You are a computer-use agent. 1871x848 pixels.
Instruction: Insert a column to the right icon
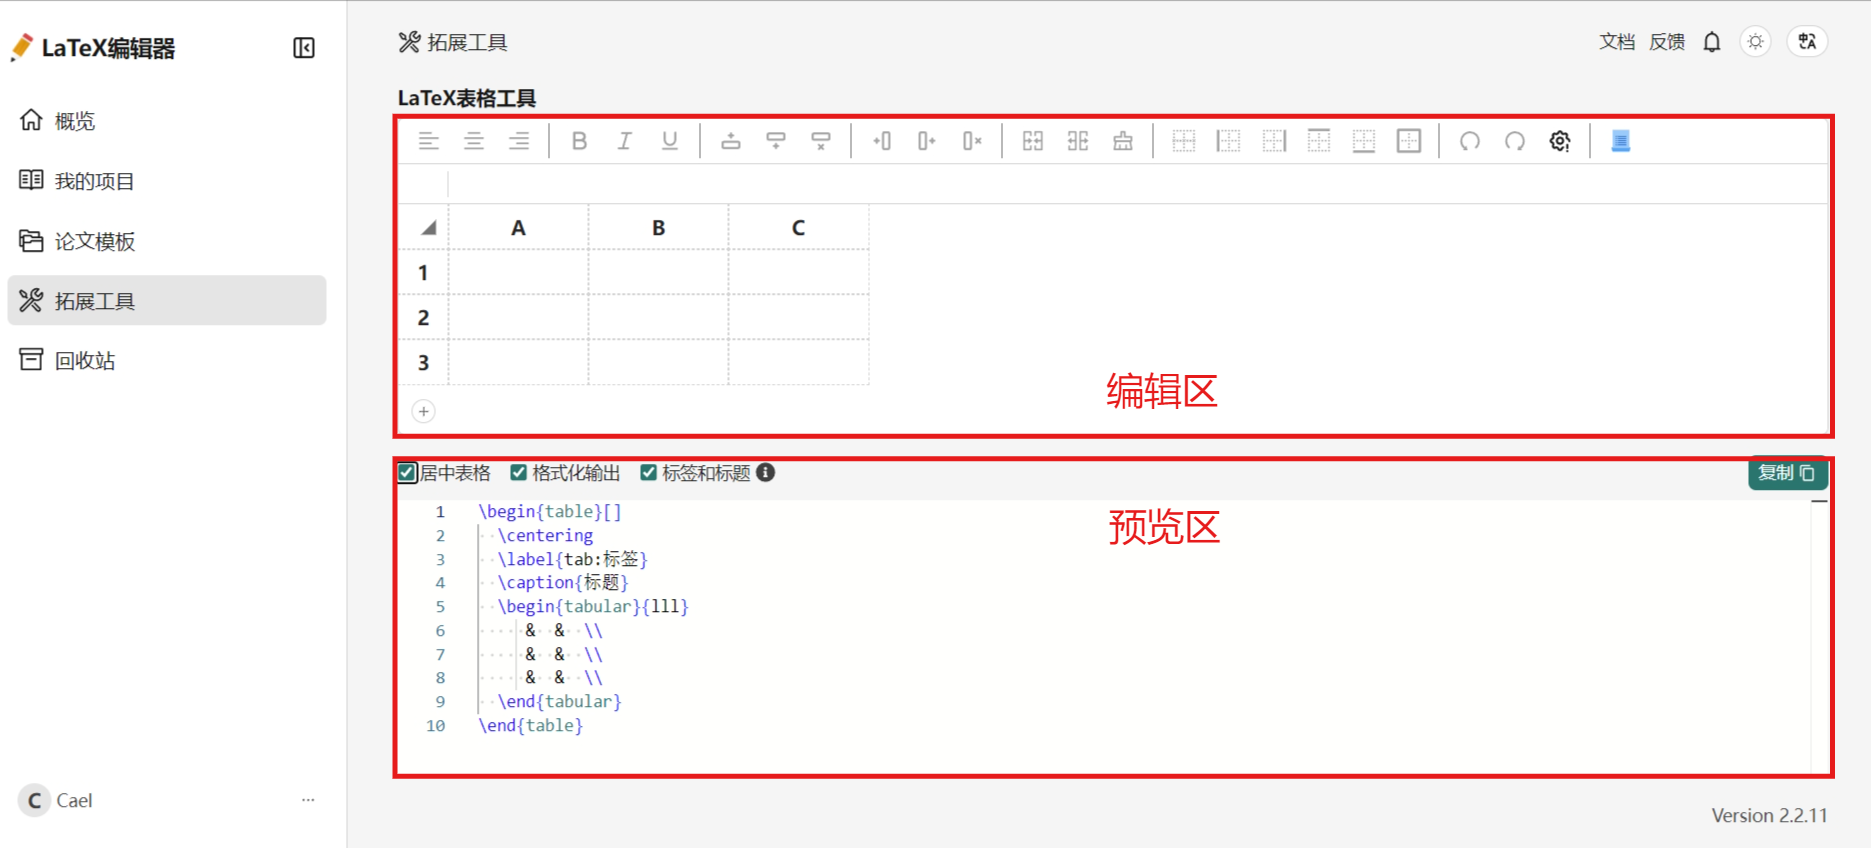927,141
